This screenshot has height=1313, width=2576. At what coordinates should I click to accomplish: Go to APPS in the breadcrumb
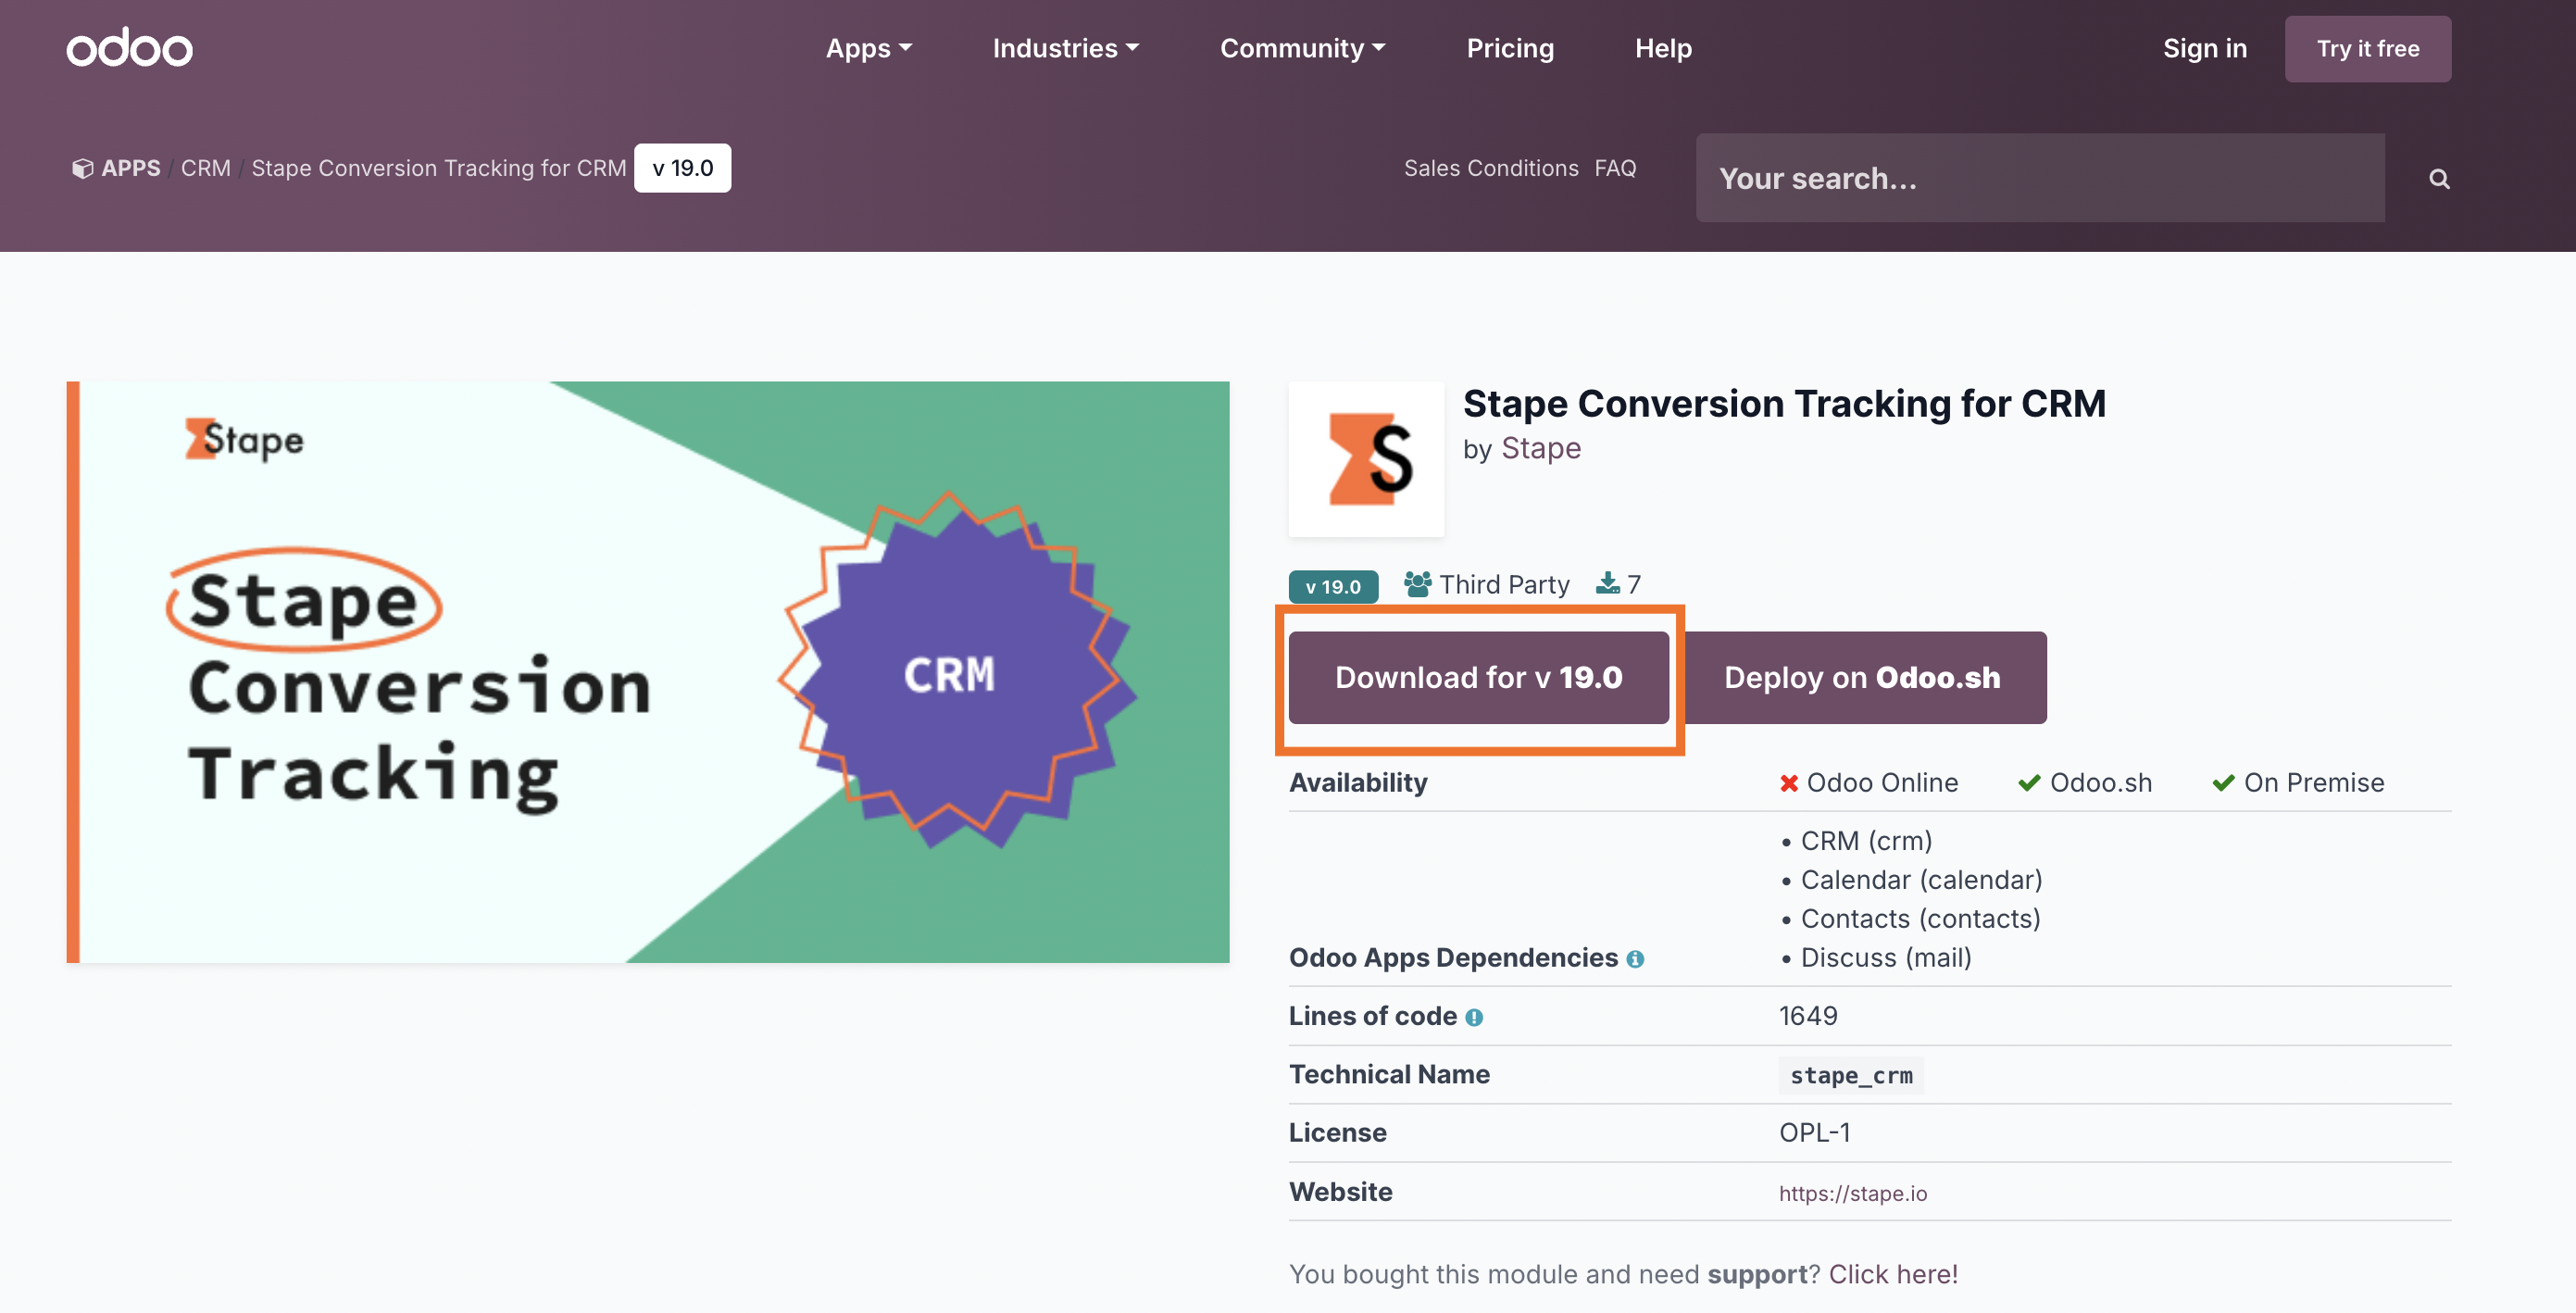pos(130,168)
